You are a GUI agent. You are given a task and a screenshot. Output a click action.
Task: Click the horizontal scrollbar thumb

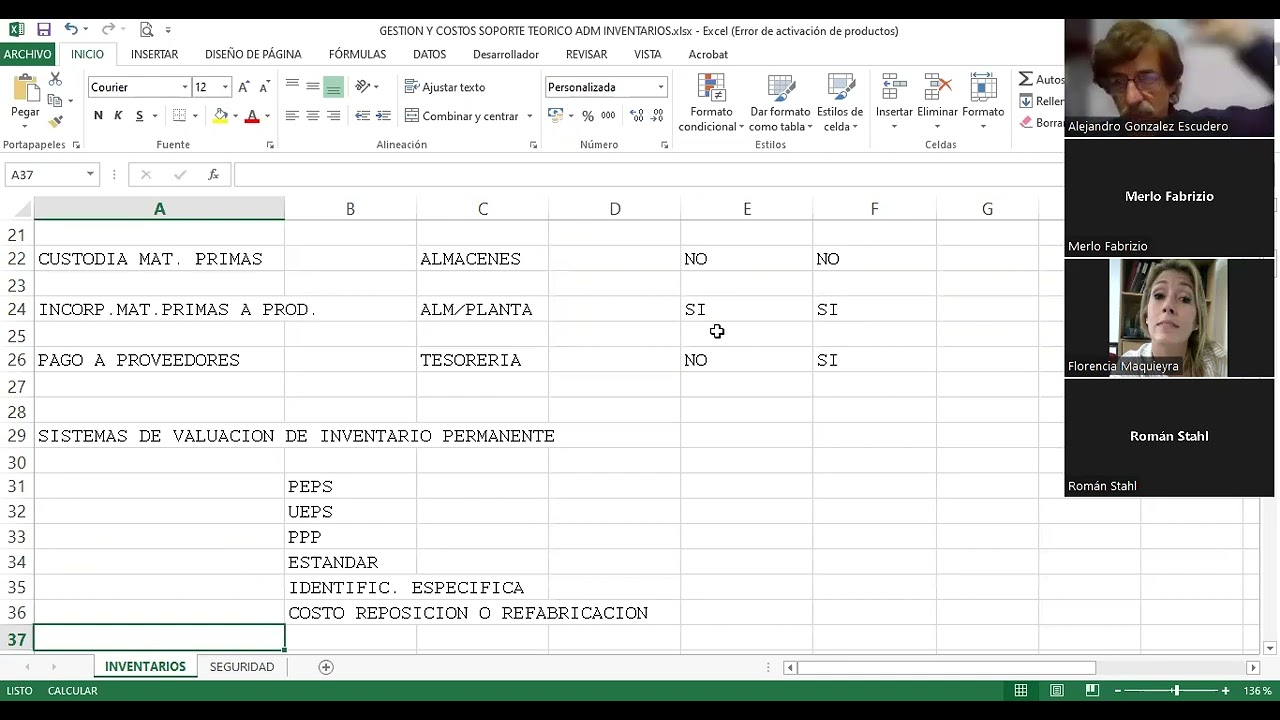(x=946, y=667)
